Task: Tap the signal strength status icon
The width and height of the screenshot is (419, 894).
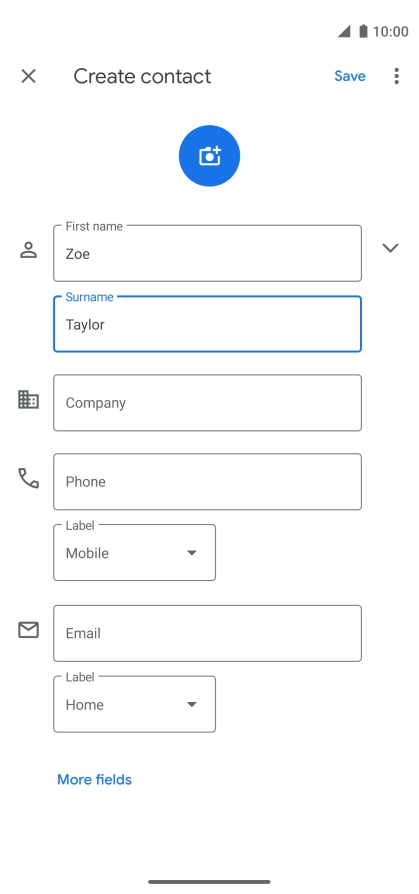Action: [344, 31]
